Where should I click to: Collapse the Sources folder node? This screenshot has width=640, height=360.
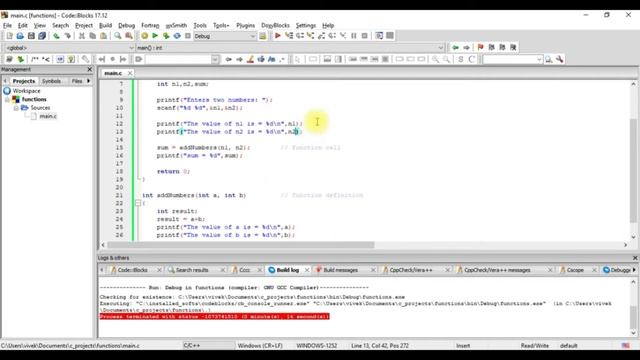point(16,108)
